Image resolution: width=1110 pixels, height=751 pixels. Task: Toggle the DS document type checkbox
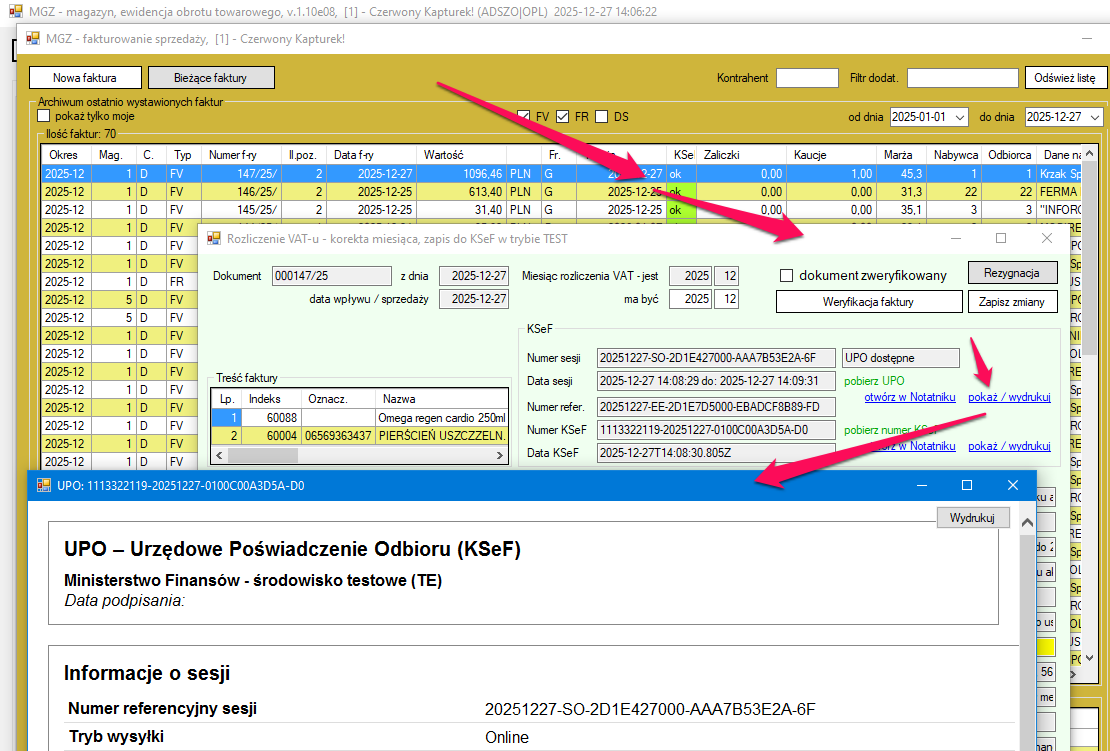tap(601, 116)
